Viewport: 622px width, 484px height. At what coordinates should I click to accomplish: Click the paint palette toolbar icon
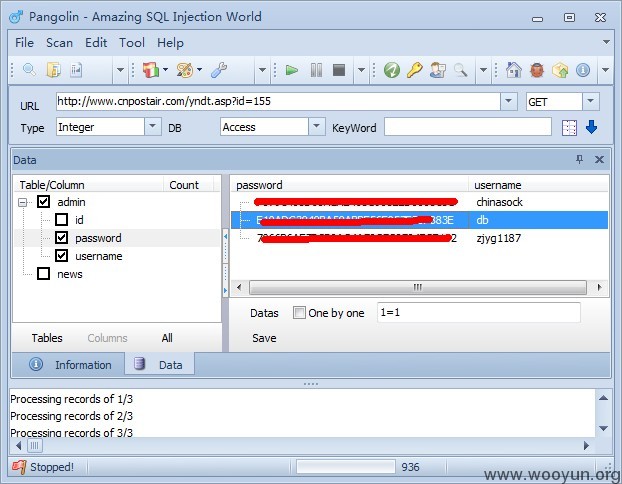coord(185,70)
